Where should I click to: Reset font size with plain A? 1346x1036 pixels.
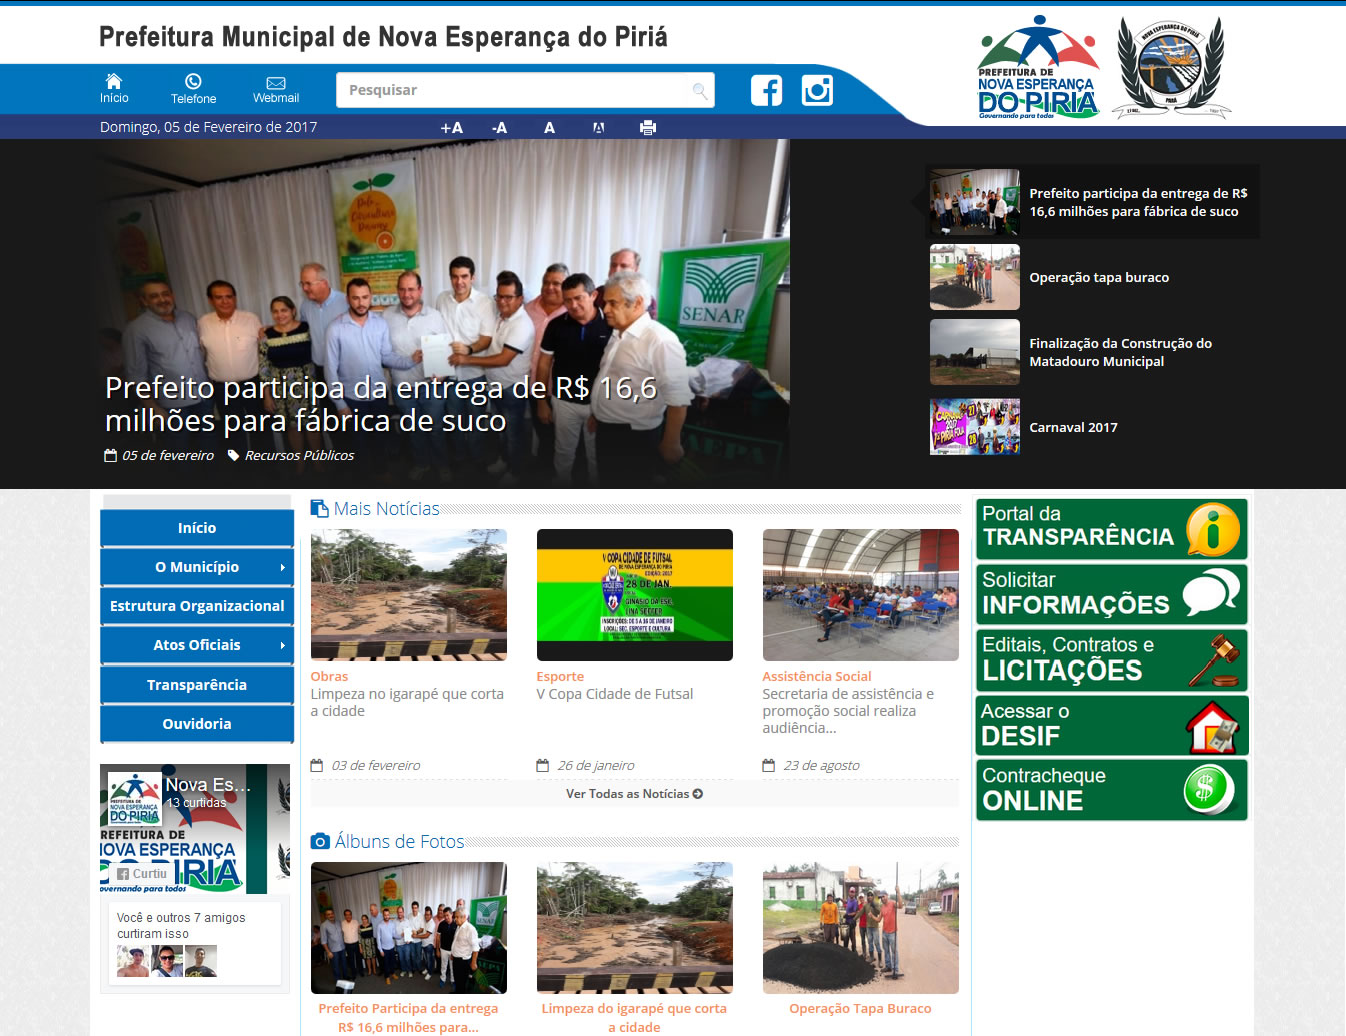(x=549, y=127)
